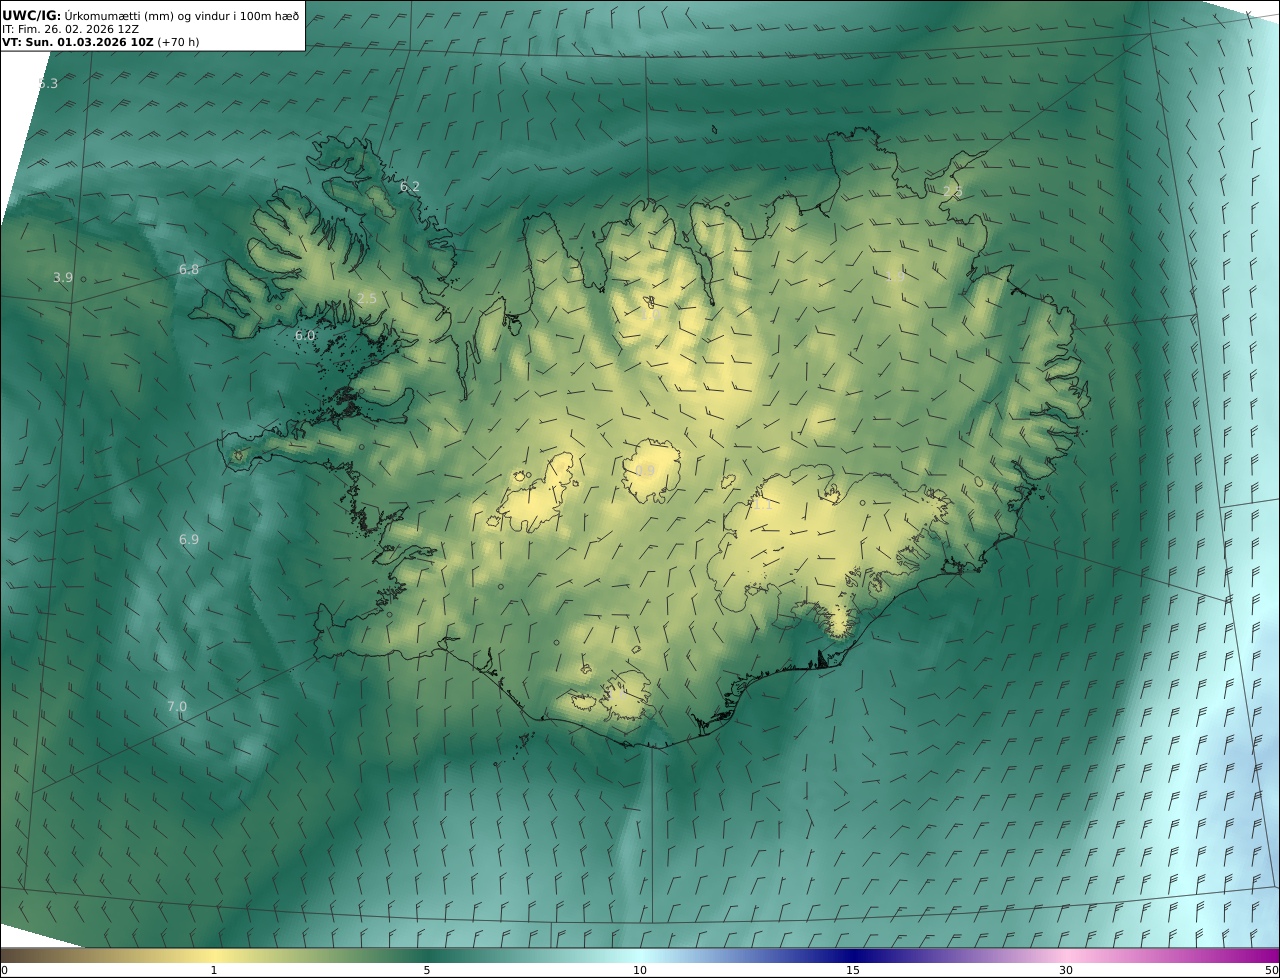
Task: Click the 6.9 value label
Action: [x=189, y=540]
